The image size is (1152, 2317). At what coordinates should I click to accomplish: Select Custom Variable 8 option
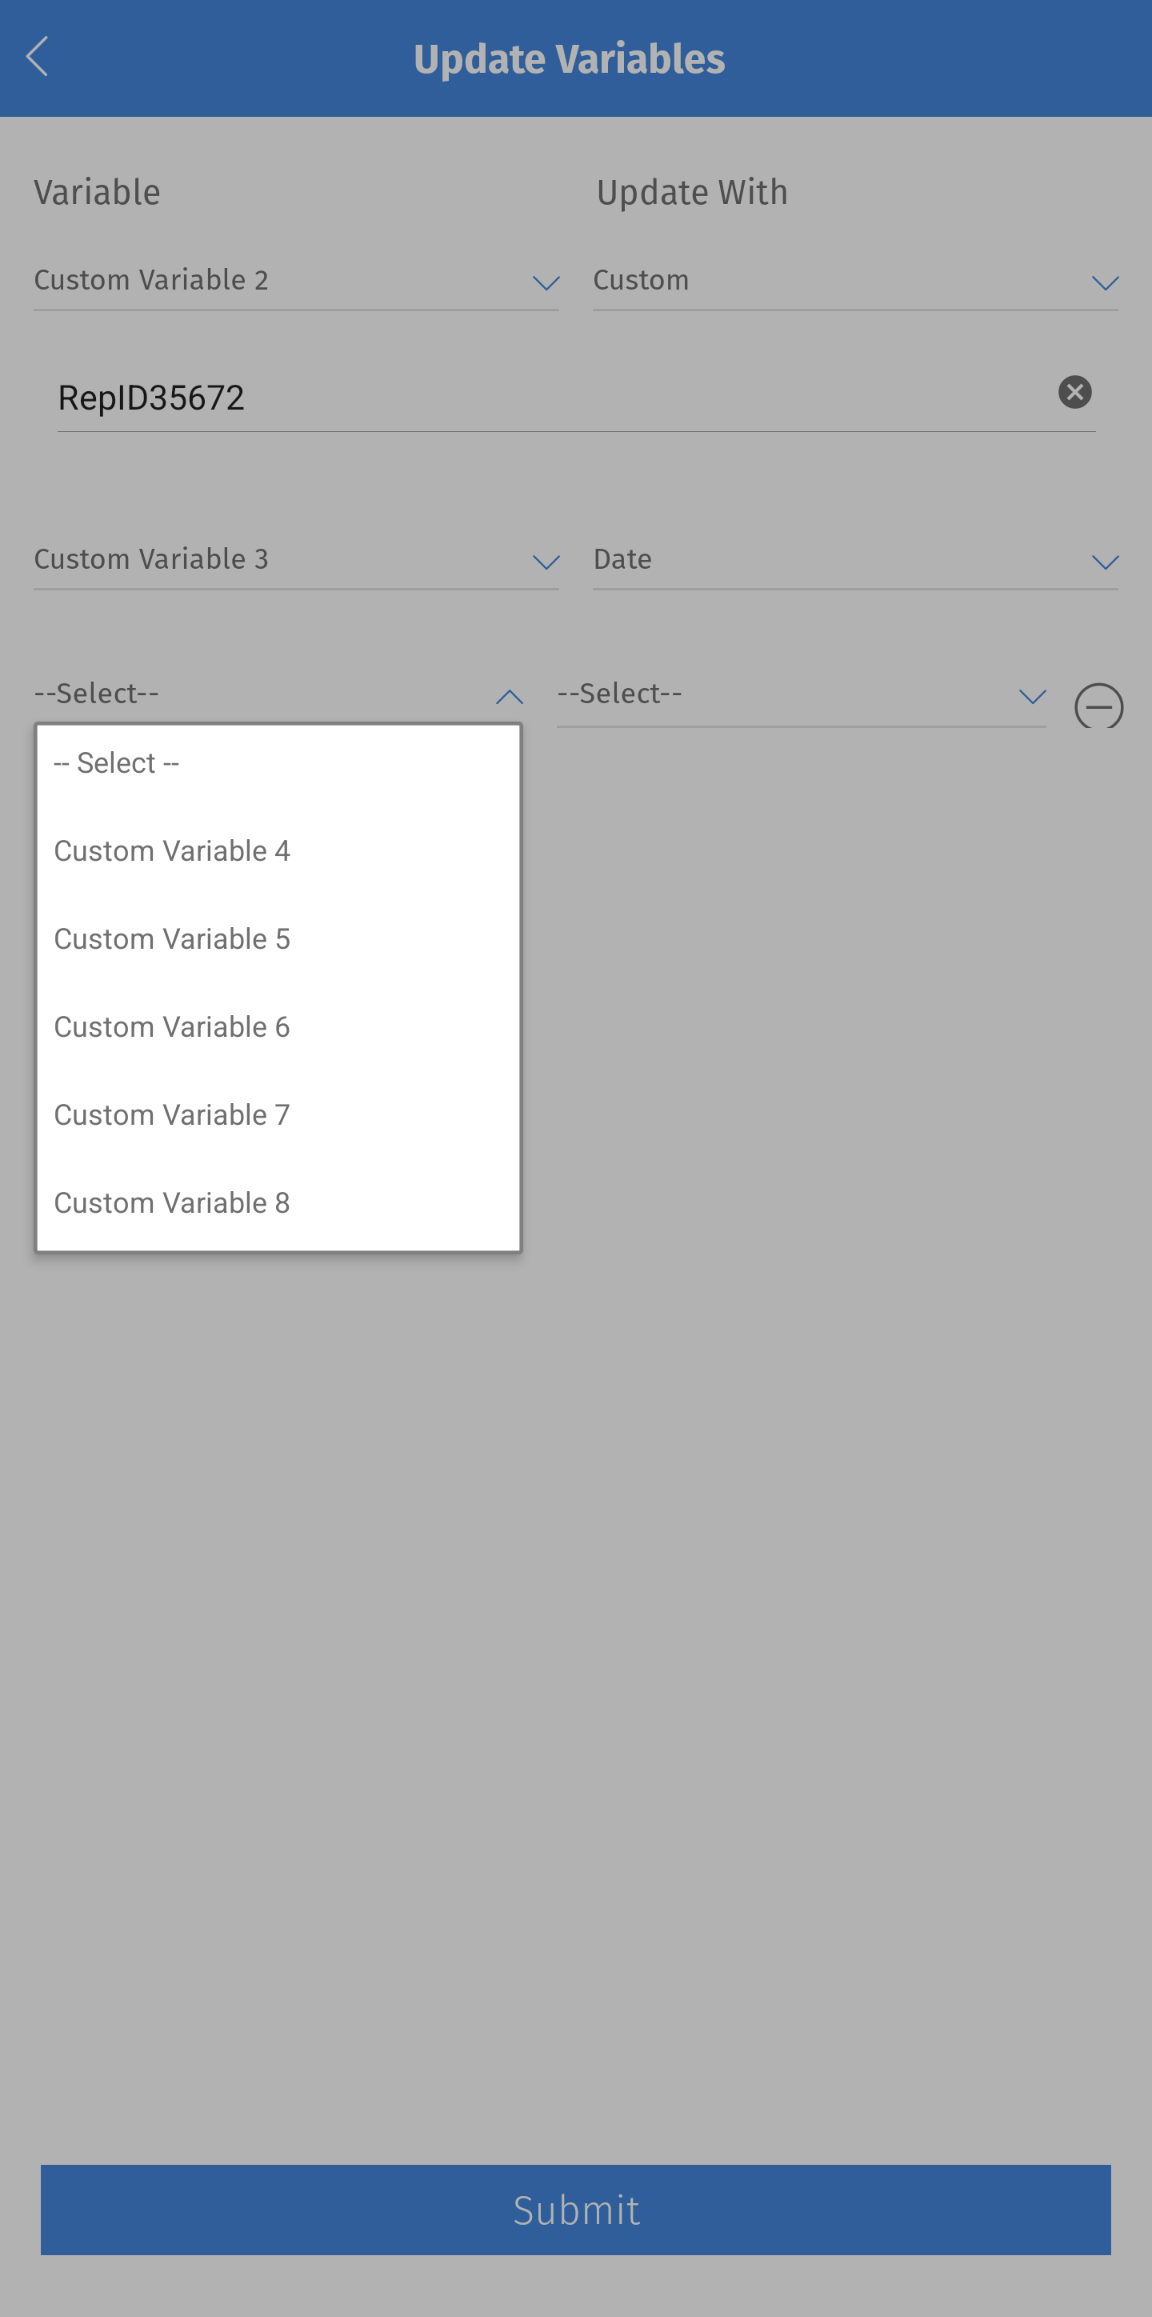point(172,1203)
